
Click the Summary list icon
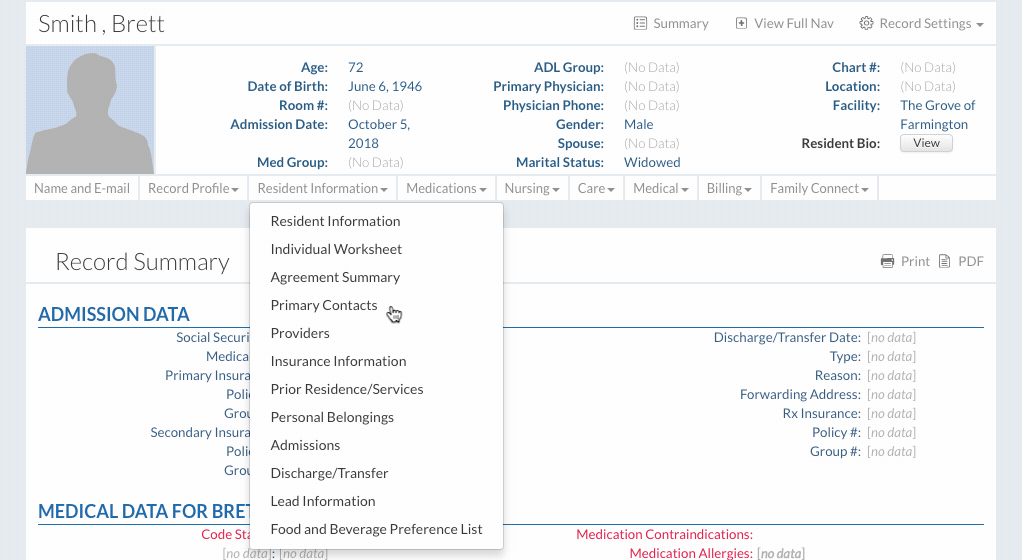641,24
